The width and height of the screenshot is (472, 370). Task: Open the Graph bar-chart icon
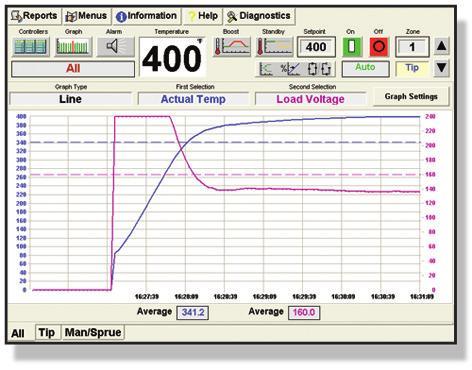click(x=73, y=46)
